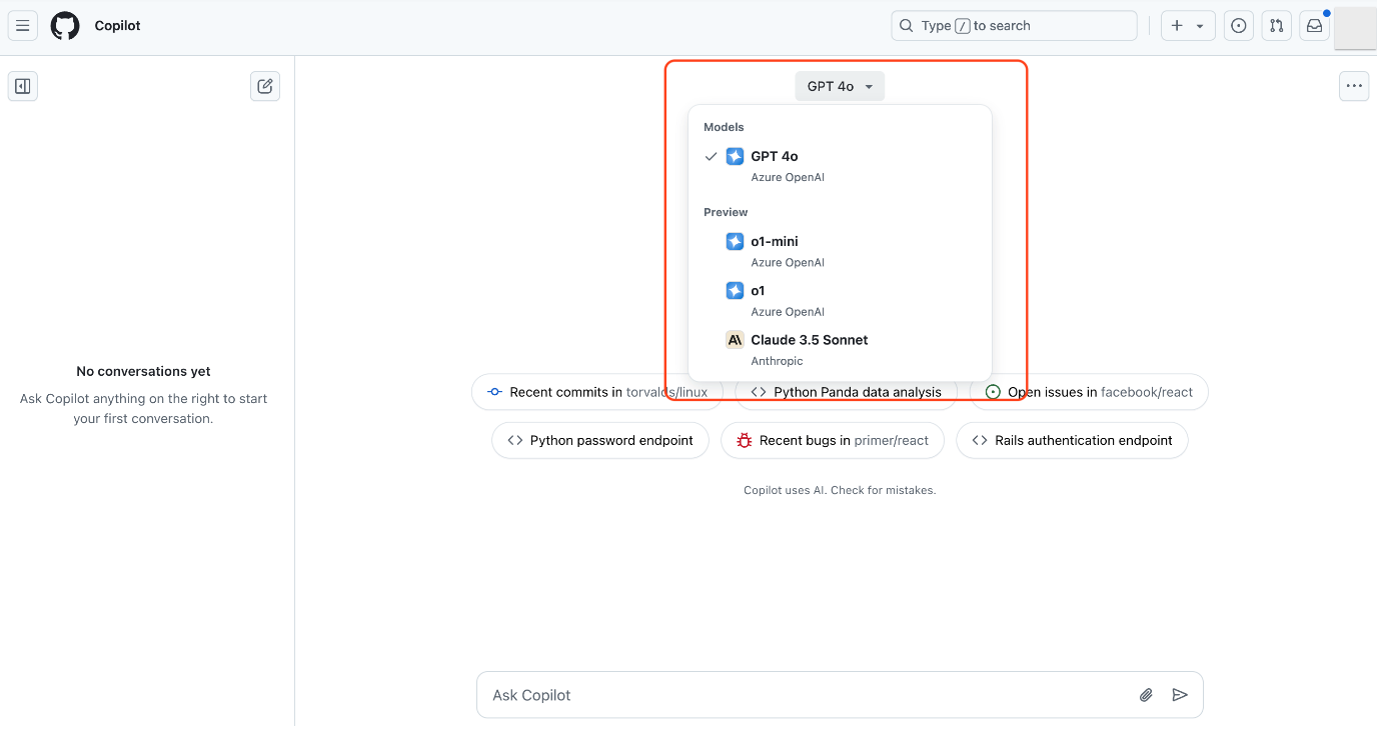Click the Open issues in facebook/react suggestion

1089,392
